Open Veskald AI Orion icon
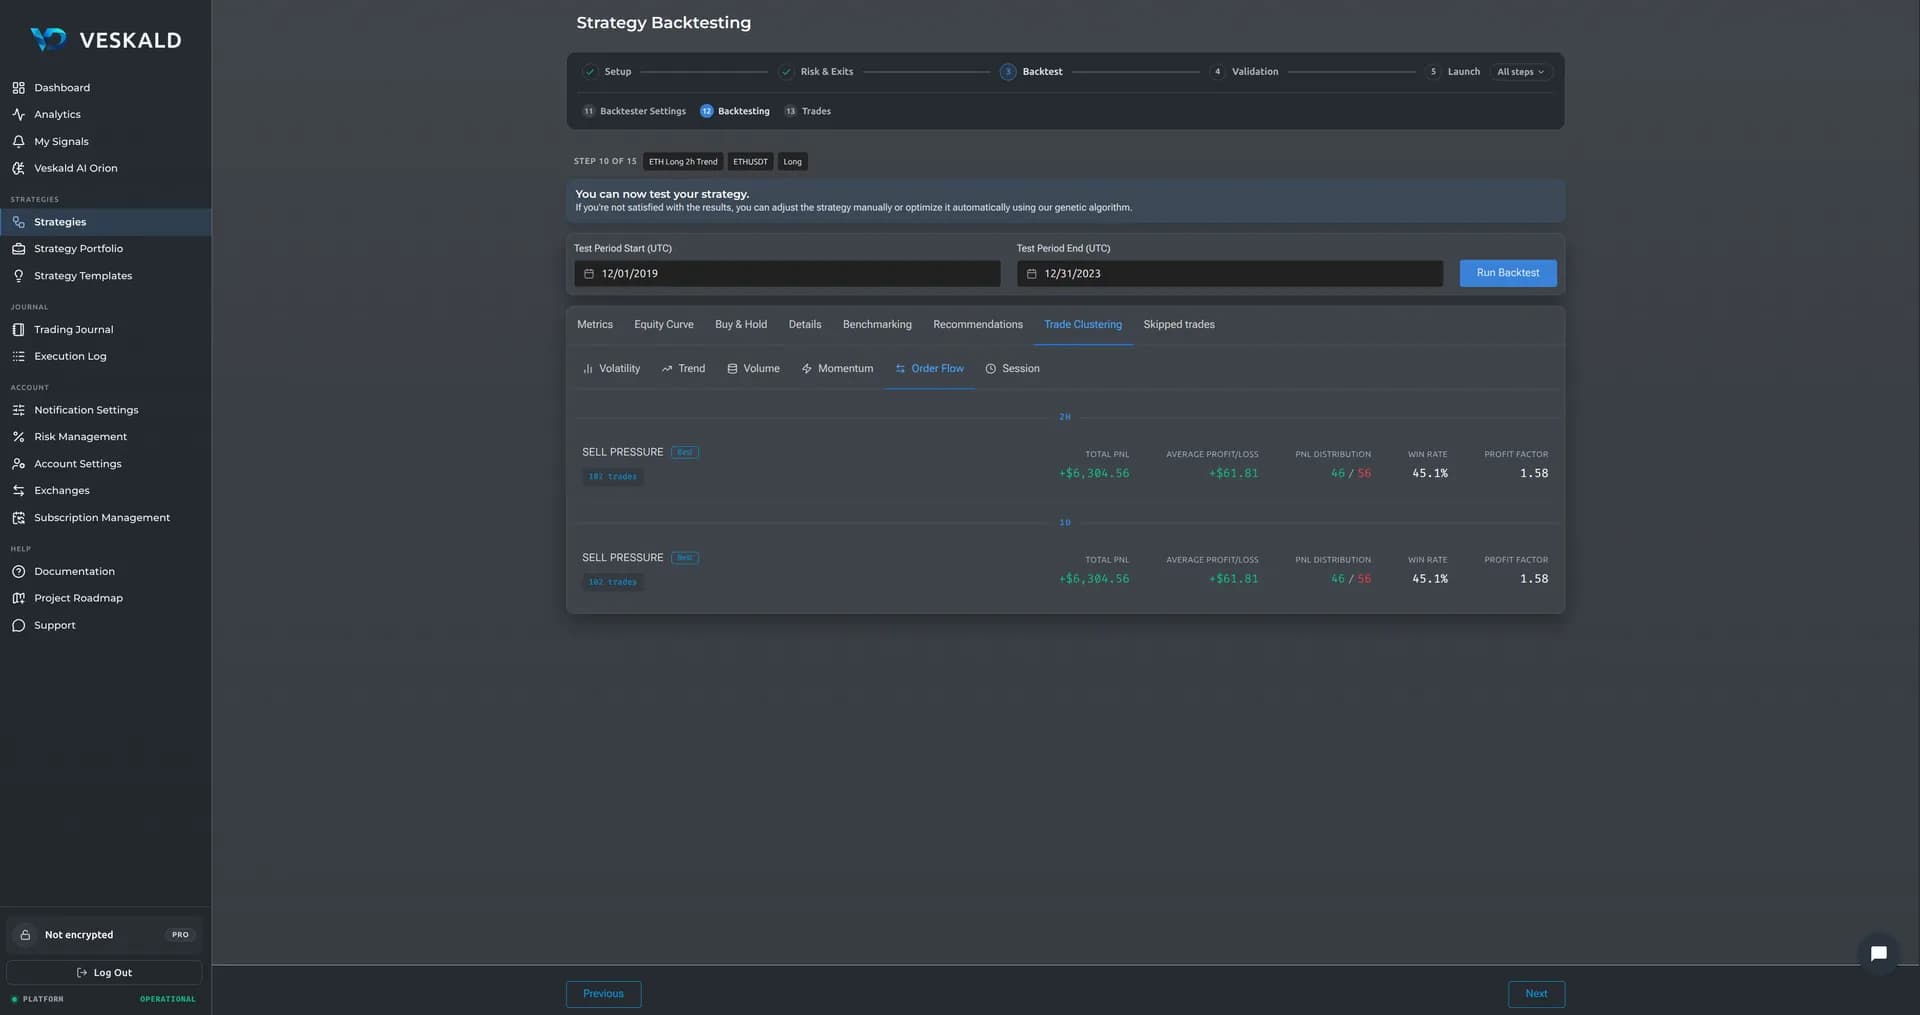This screenshot has height=1015, width=1920. (x=18, y=169)
